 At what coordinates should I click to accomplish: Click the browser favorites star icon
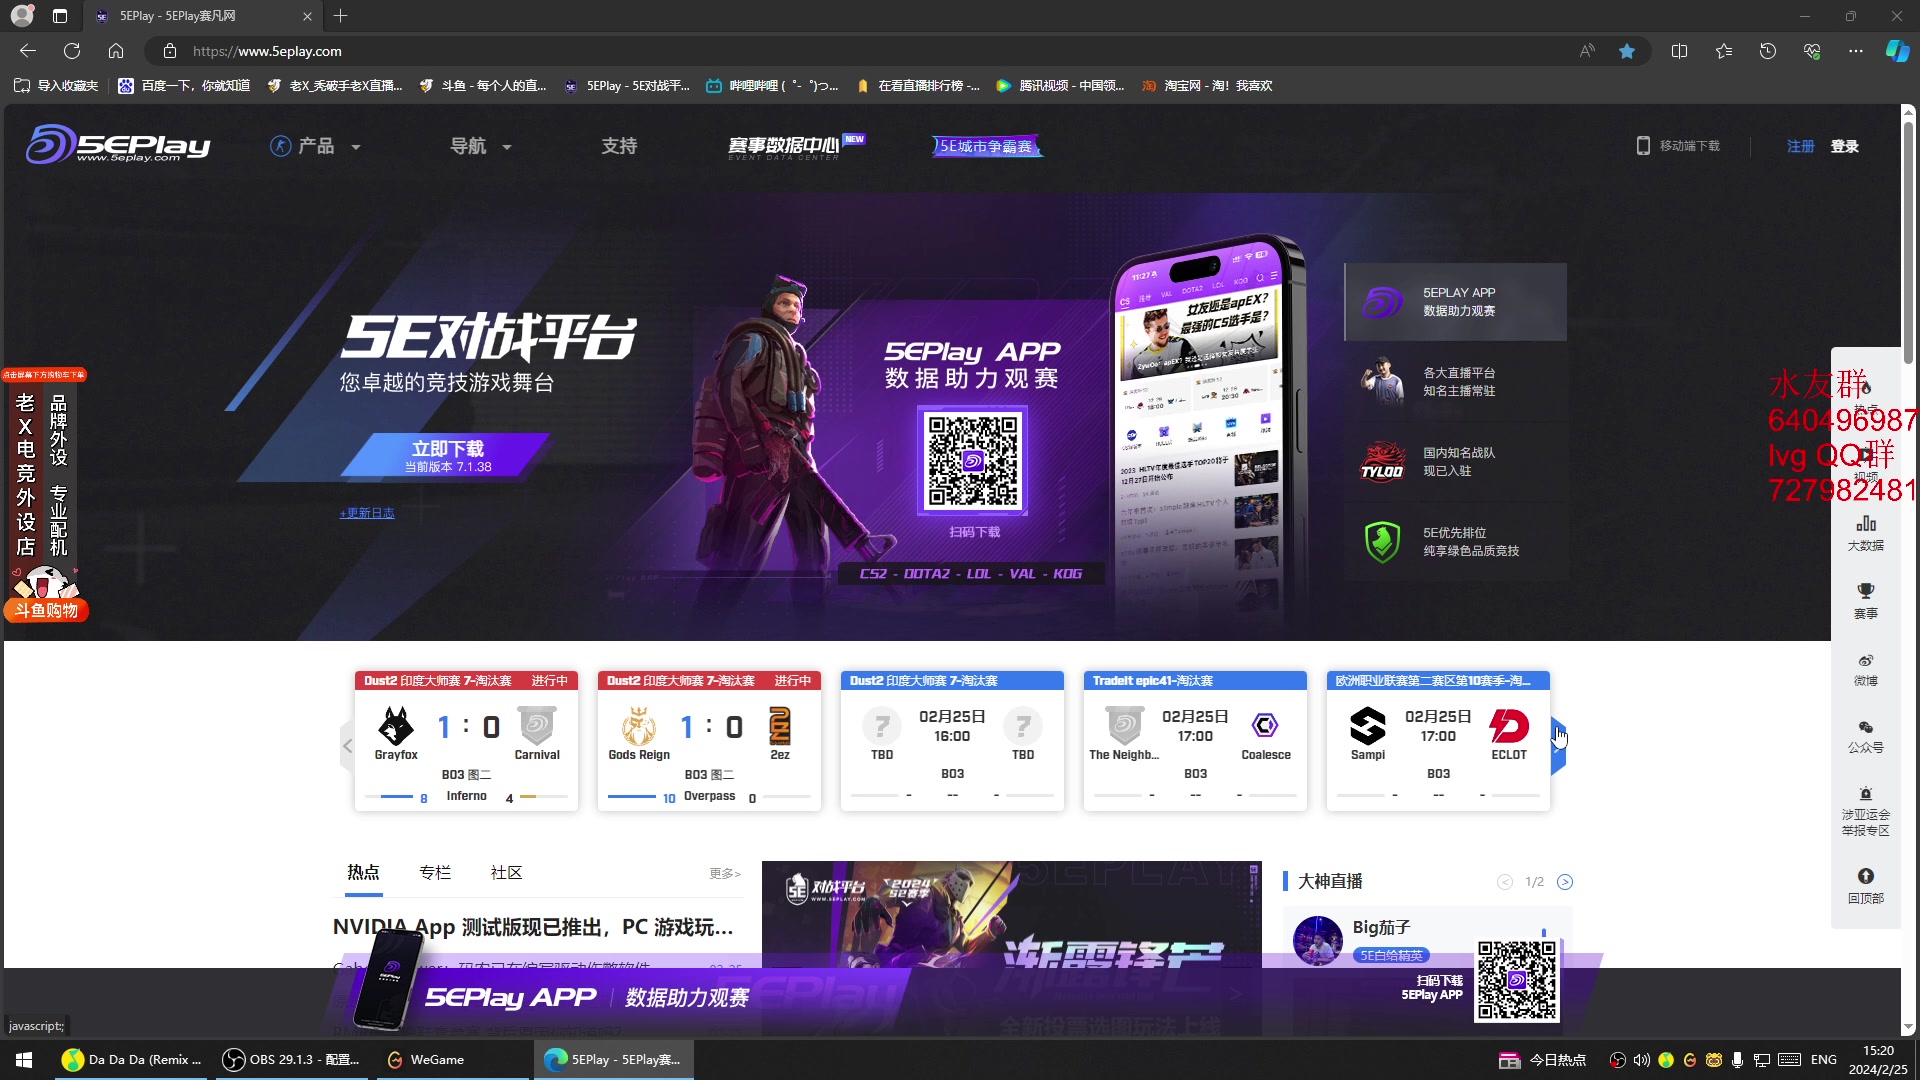pos(1627,51)
